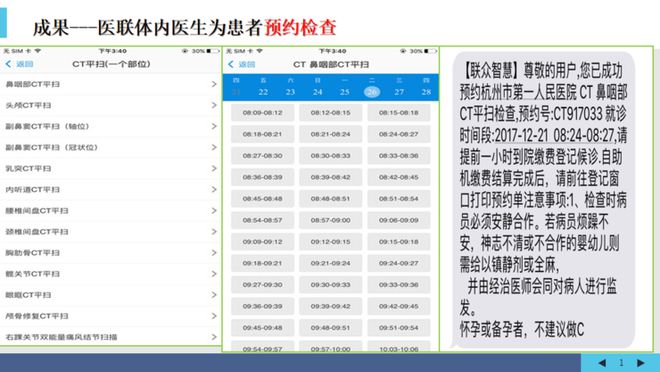Book the 08:21-08:24 time slot

[330, 134]
